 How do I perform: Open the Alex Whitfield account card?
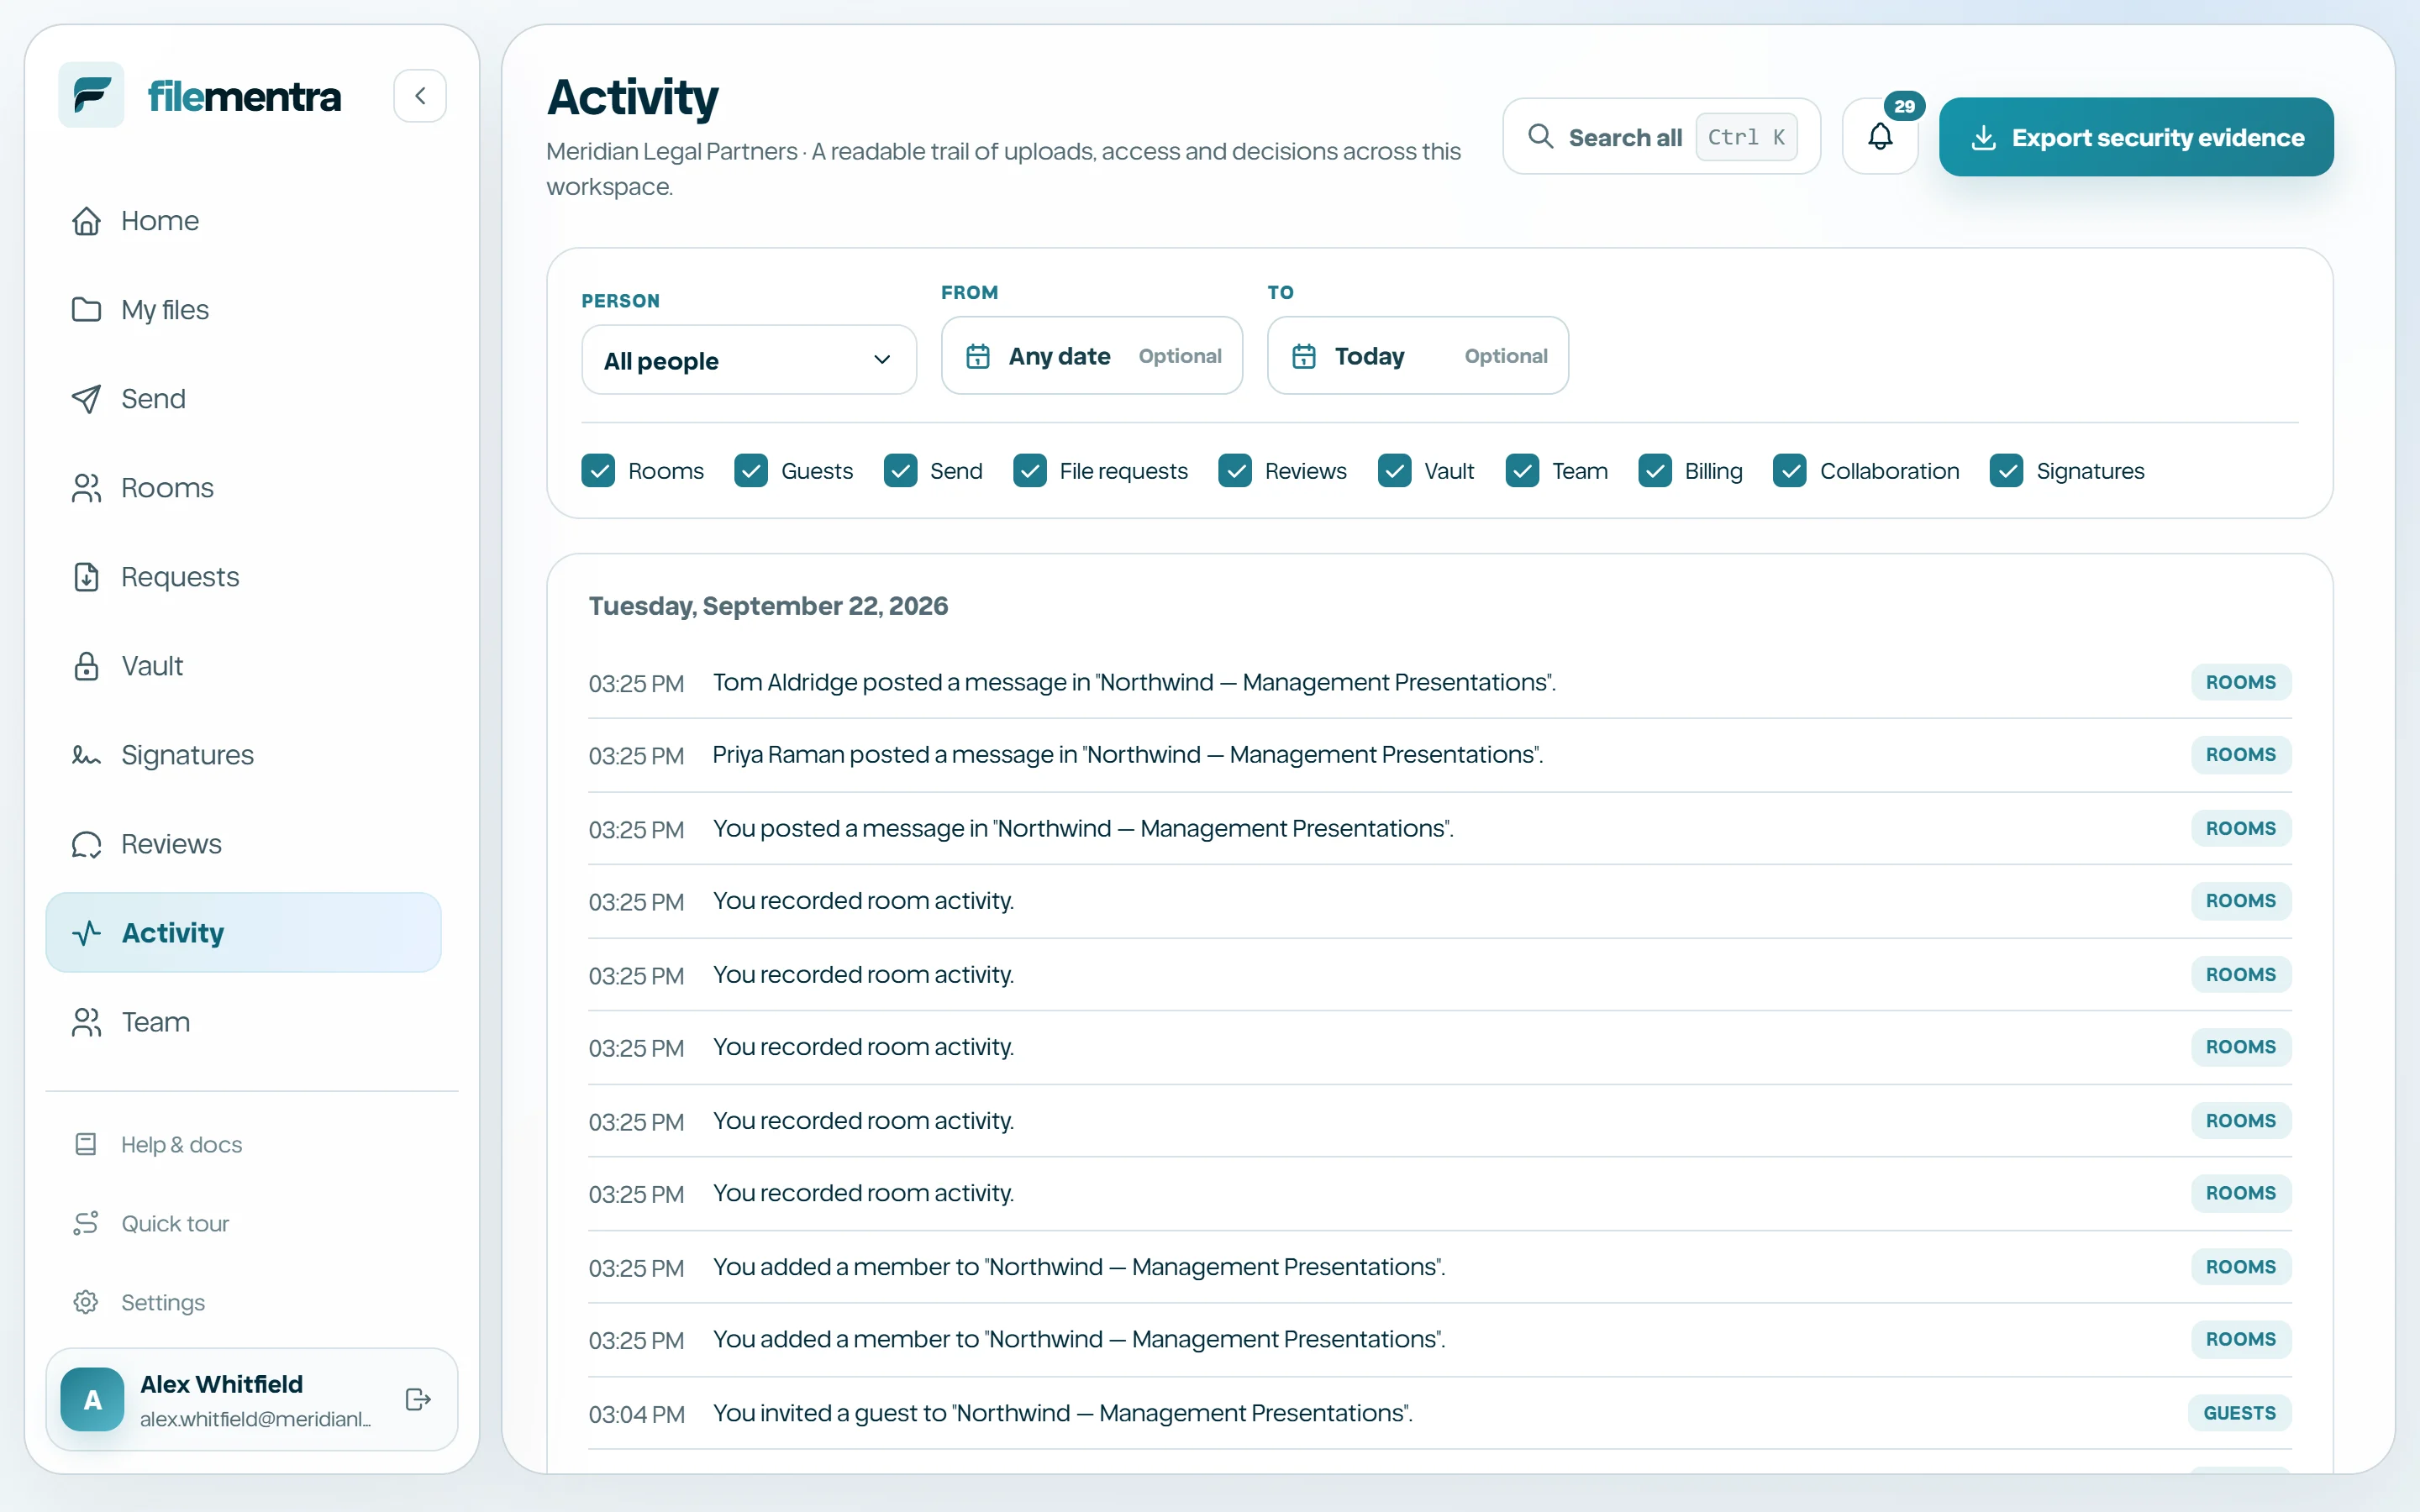(x=252, y=1399)
